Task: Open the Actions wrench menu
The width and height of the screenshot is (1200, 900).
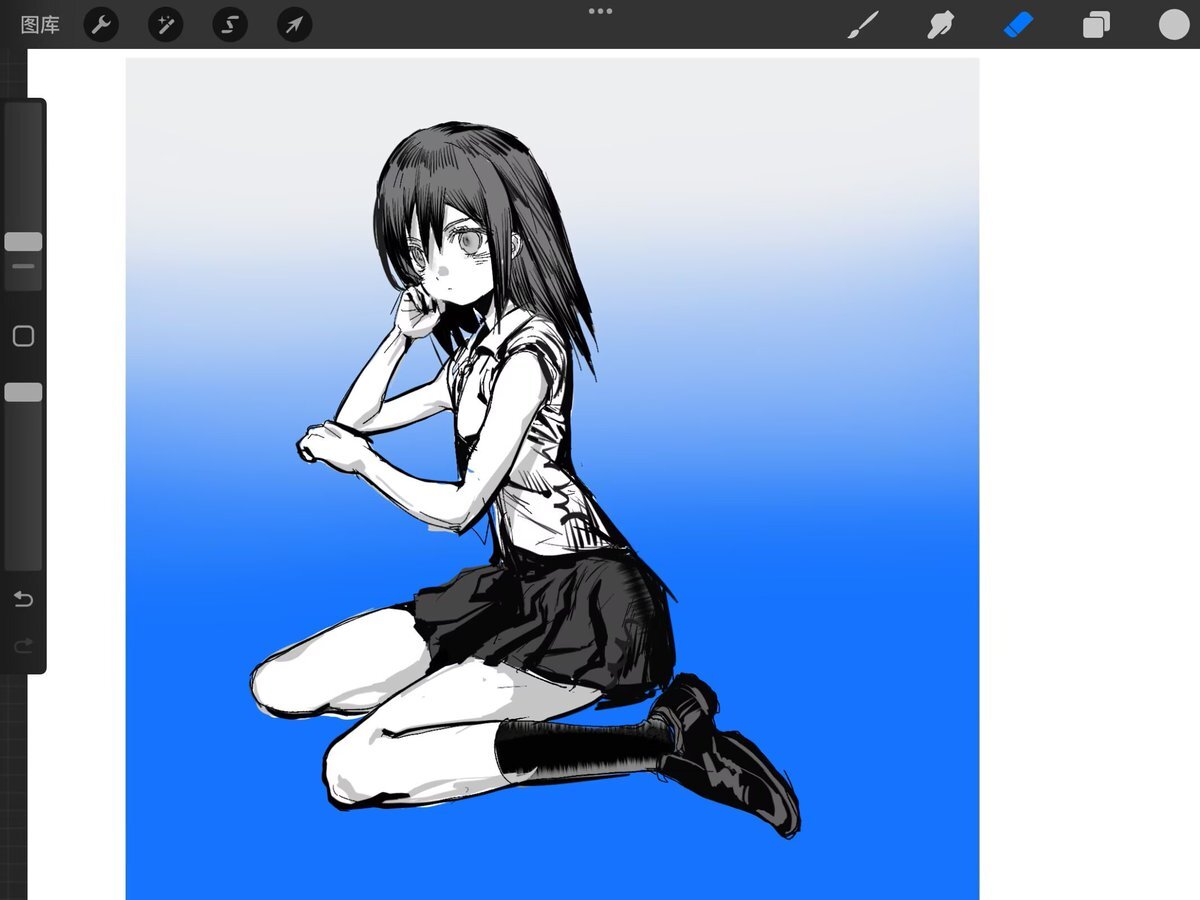Action: coord(101,25)
